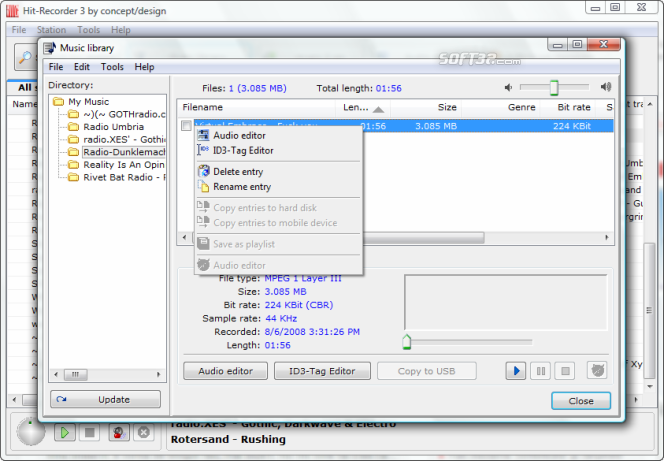
Task: Select the radio.XES' - Gothic folder
Action: tap(124, 139)
